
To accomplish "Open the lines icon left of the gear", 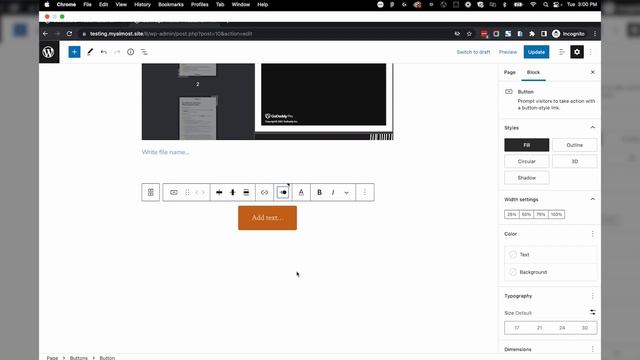I will (x=562, y=52).
